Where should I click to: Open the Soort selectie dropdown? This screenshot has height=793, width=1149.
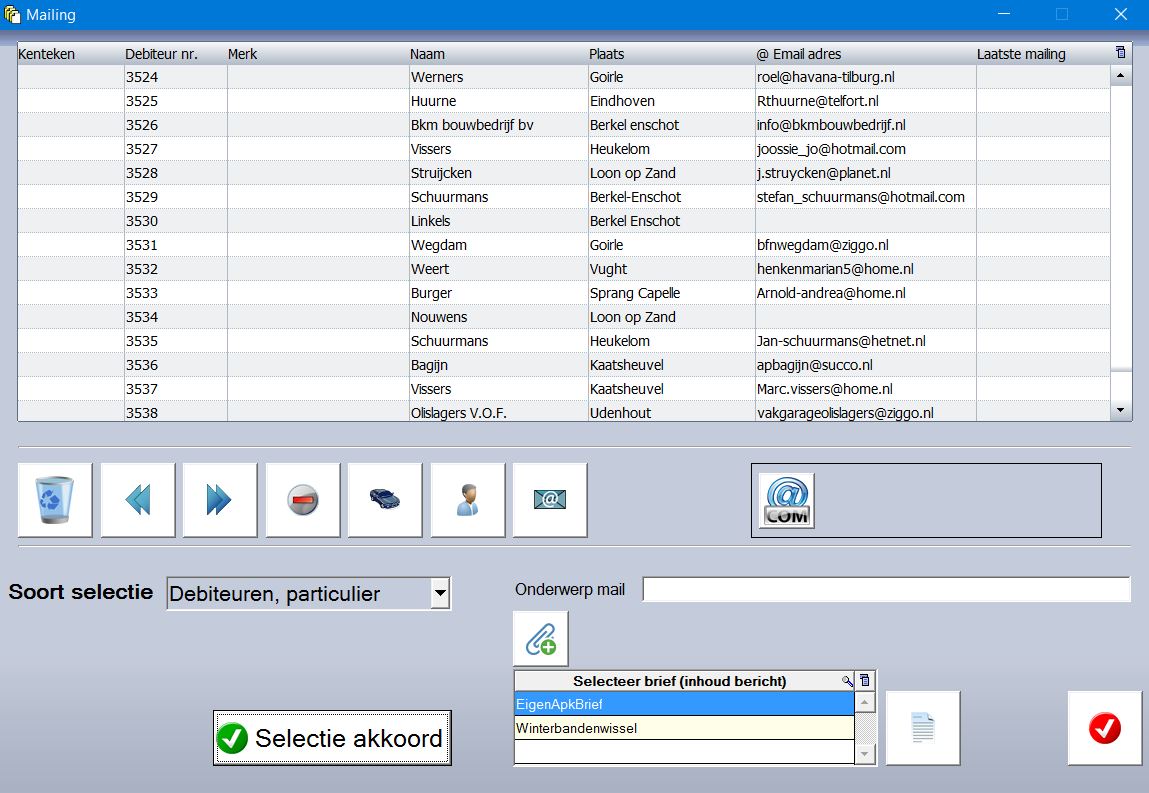click(439, 594)
